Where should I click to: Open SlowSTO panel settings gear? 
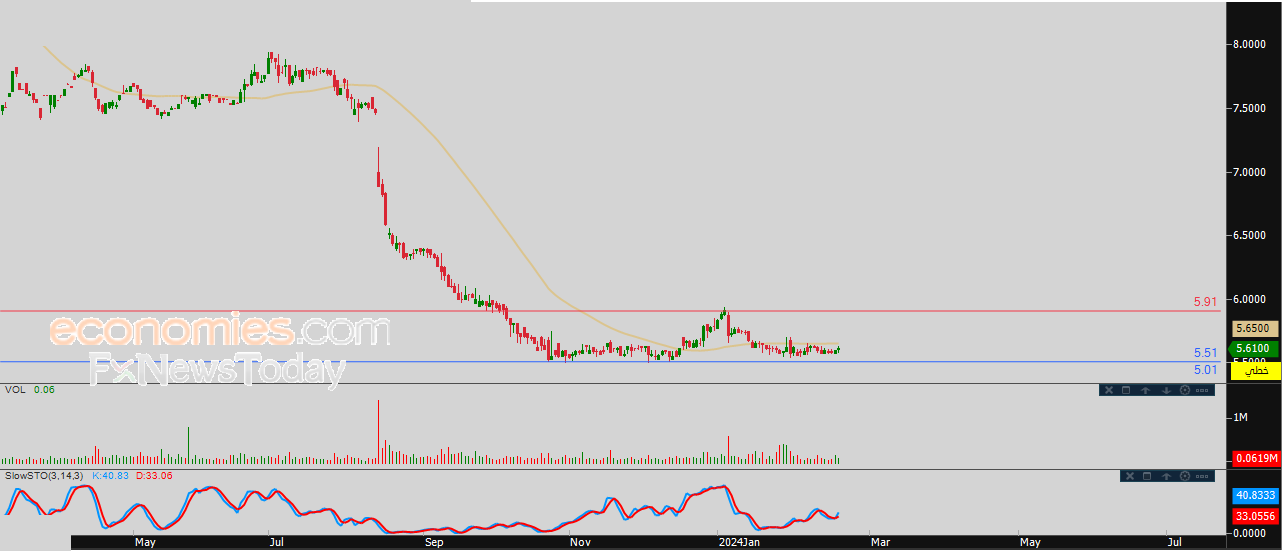tap(1185, 476)
